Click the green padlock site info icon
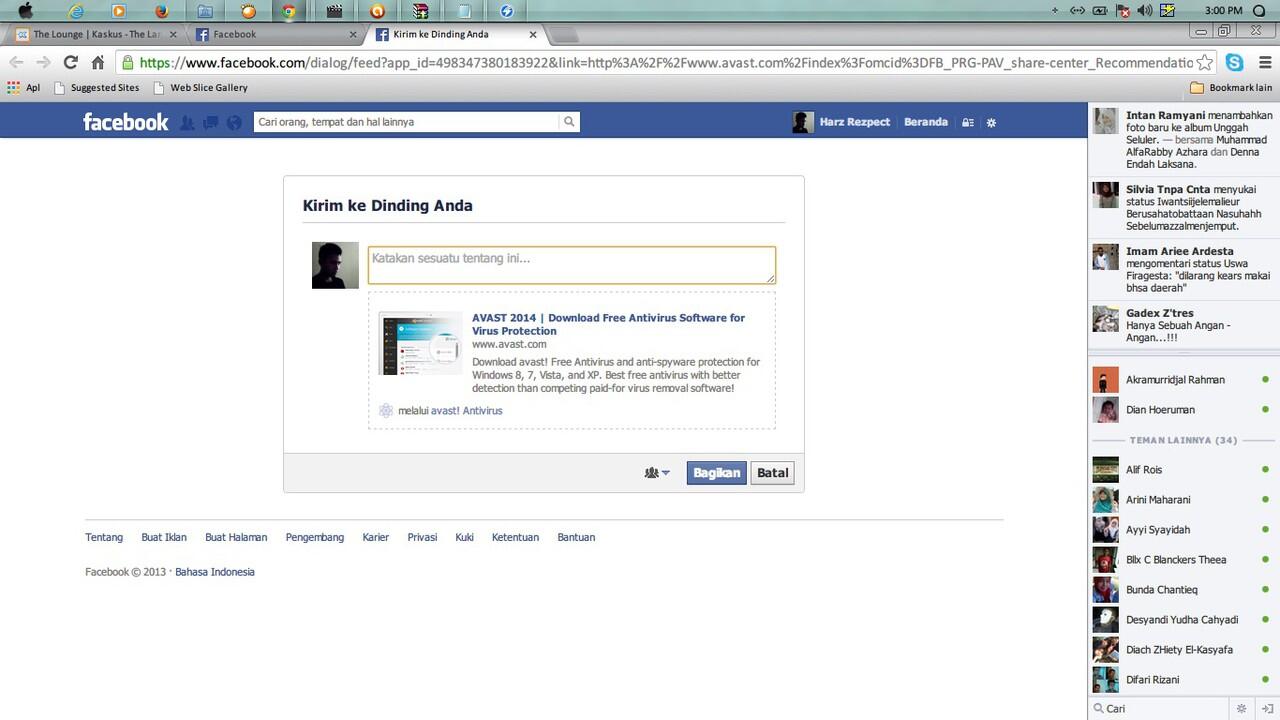 point(127,62)
